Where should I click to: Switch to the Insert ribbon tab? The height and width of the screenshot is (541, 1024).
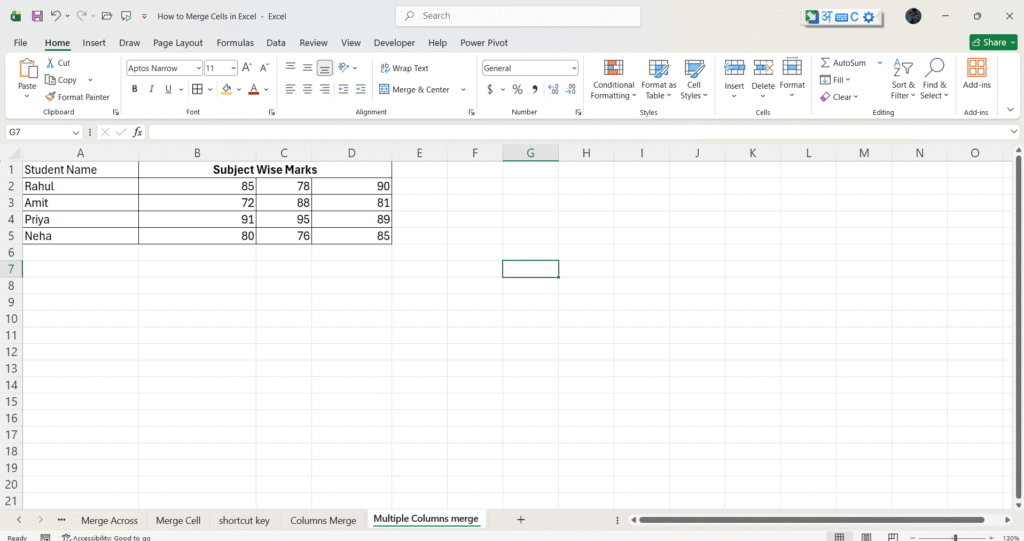point(94,42)
